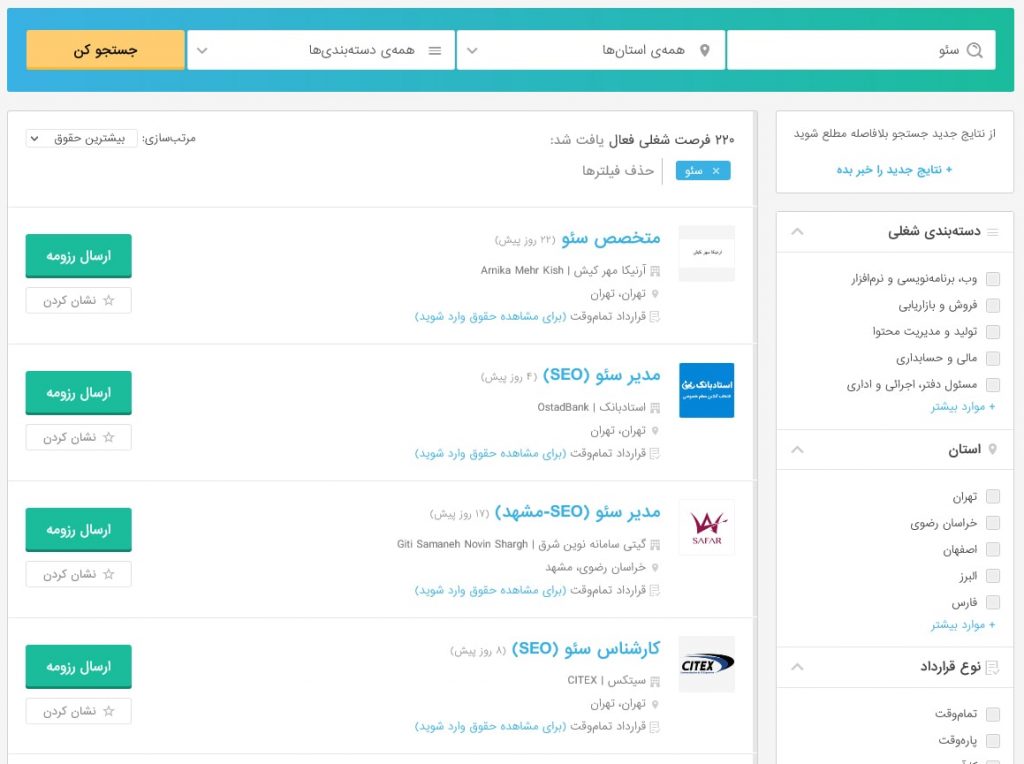Collapse the استان filter panel
The height and width of the screenshot is (764, 1024).
(x=797, y=450)
